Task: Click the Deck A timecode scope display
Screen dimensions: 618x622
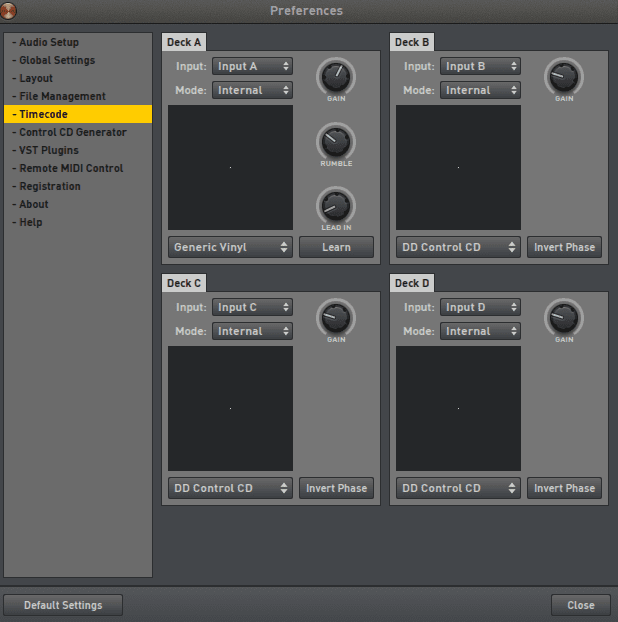Action: (230, 167)
